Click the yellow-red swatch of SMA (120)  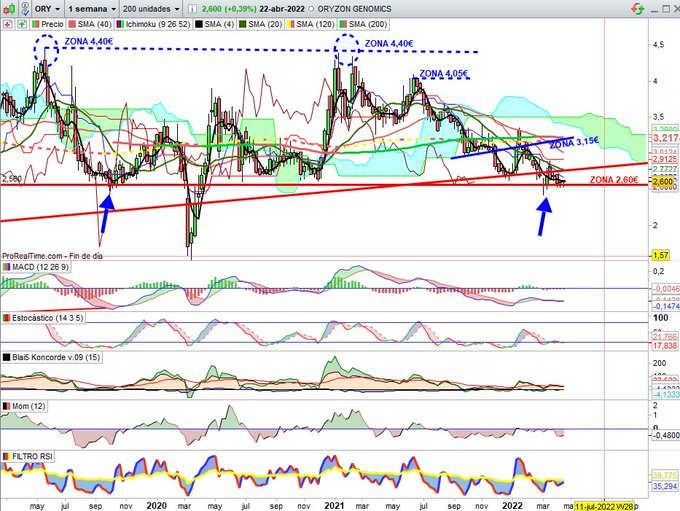[x=291, y=24]
